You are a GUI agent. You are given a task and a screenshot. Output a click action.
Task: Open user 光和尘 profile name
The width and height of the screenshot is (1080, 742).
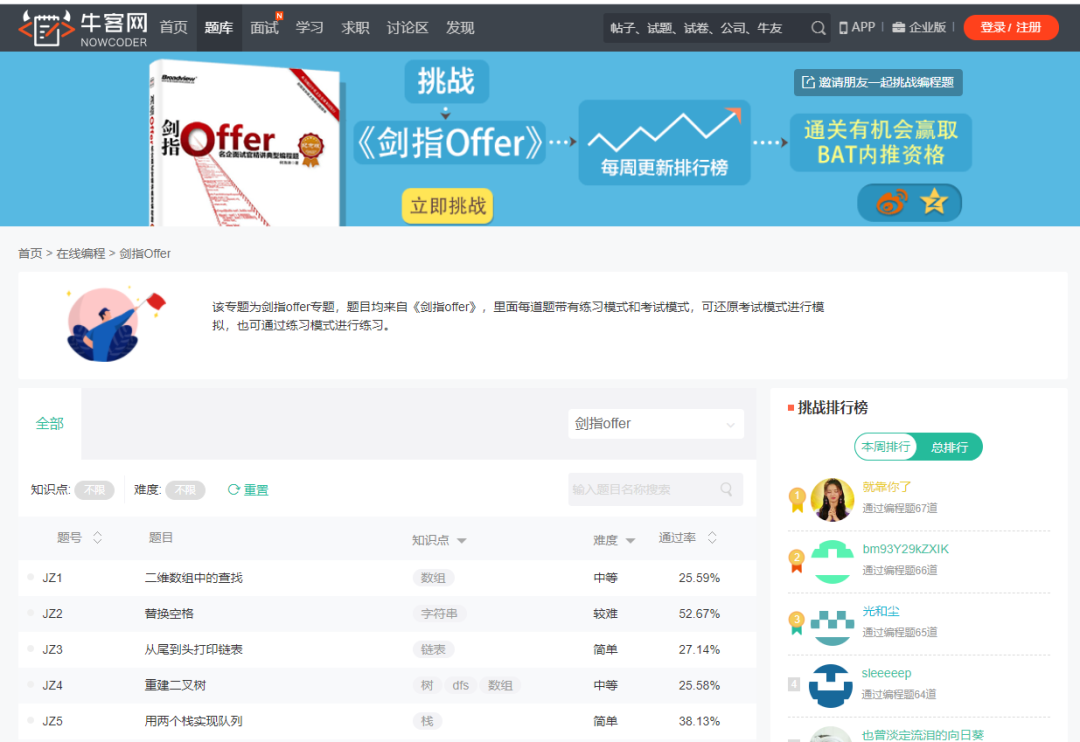point(881,611)
